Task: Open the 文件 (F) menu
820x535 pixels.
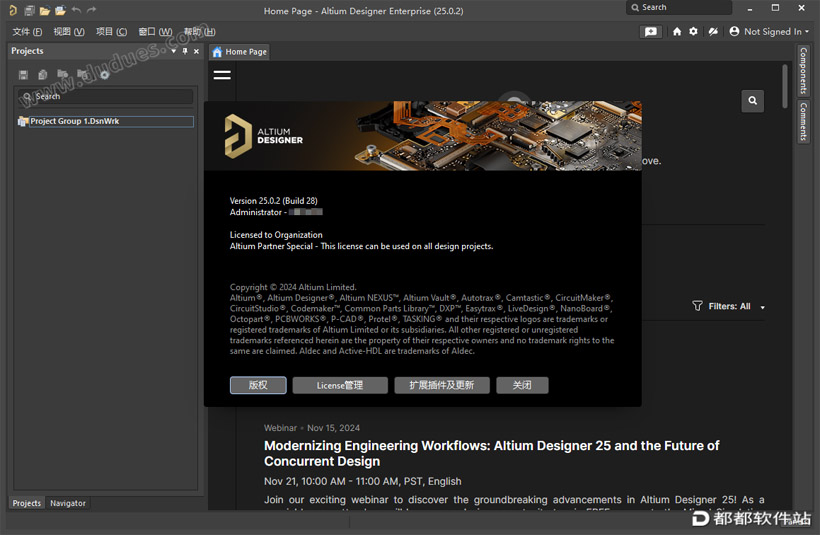Action: click(28, 32)
